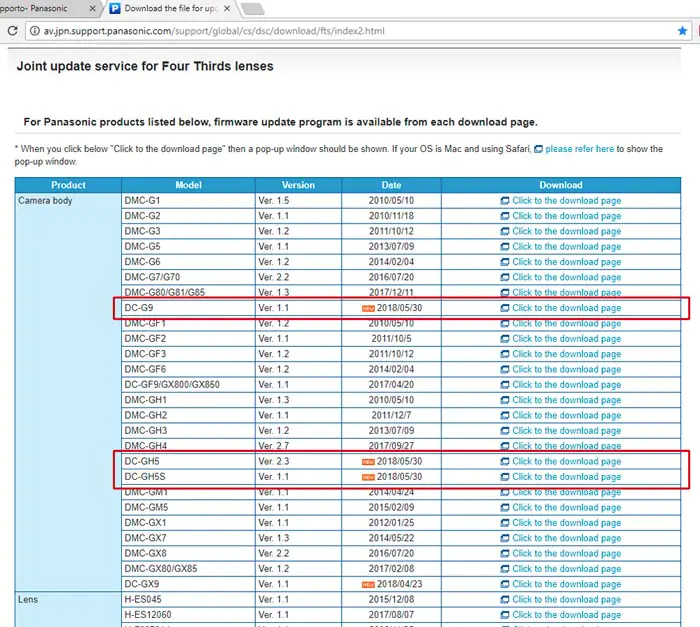Click pop-up icon in the H-ES045 download cell
This screenshot has height=627, width=700.
[504, 599]
